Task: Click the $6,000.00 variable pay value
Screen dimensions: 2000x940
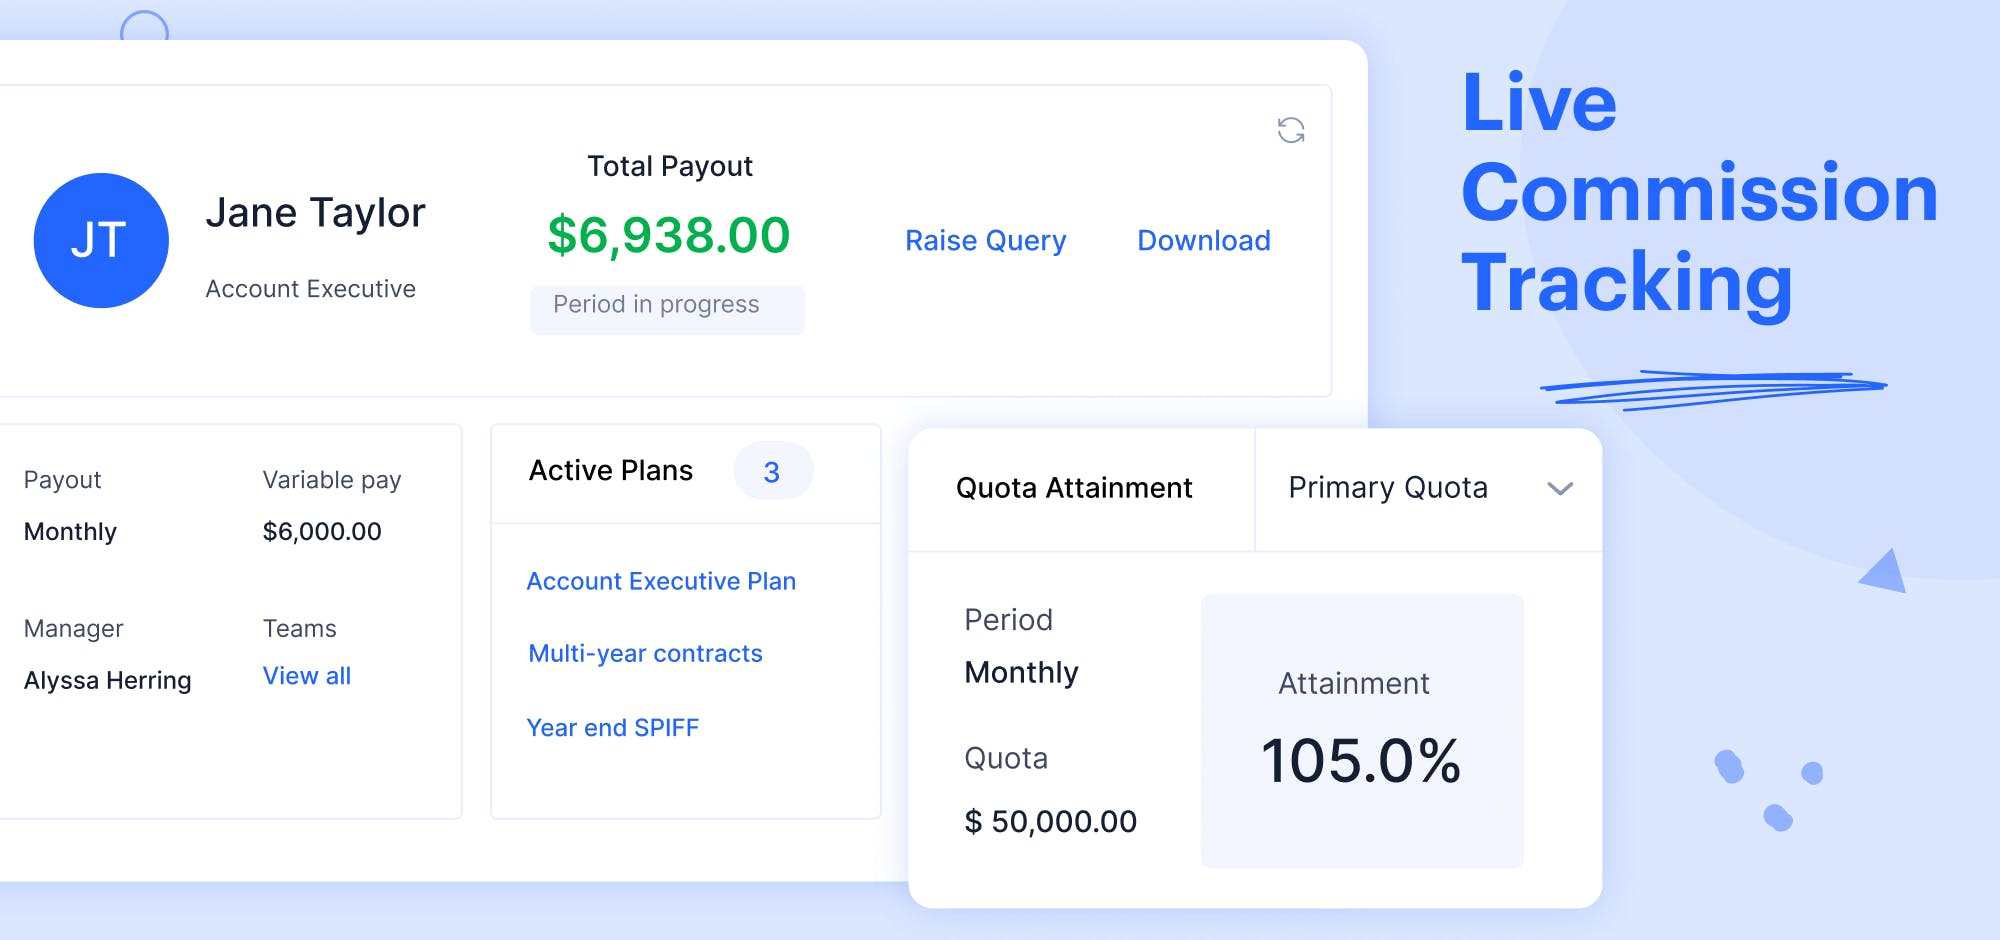Action: 322,531
